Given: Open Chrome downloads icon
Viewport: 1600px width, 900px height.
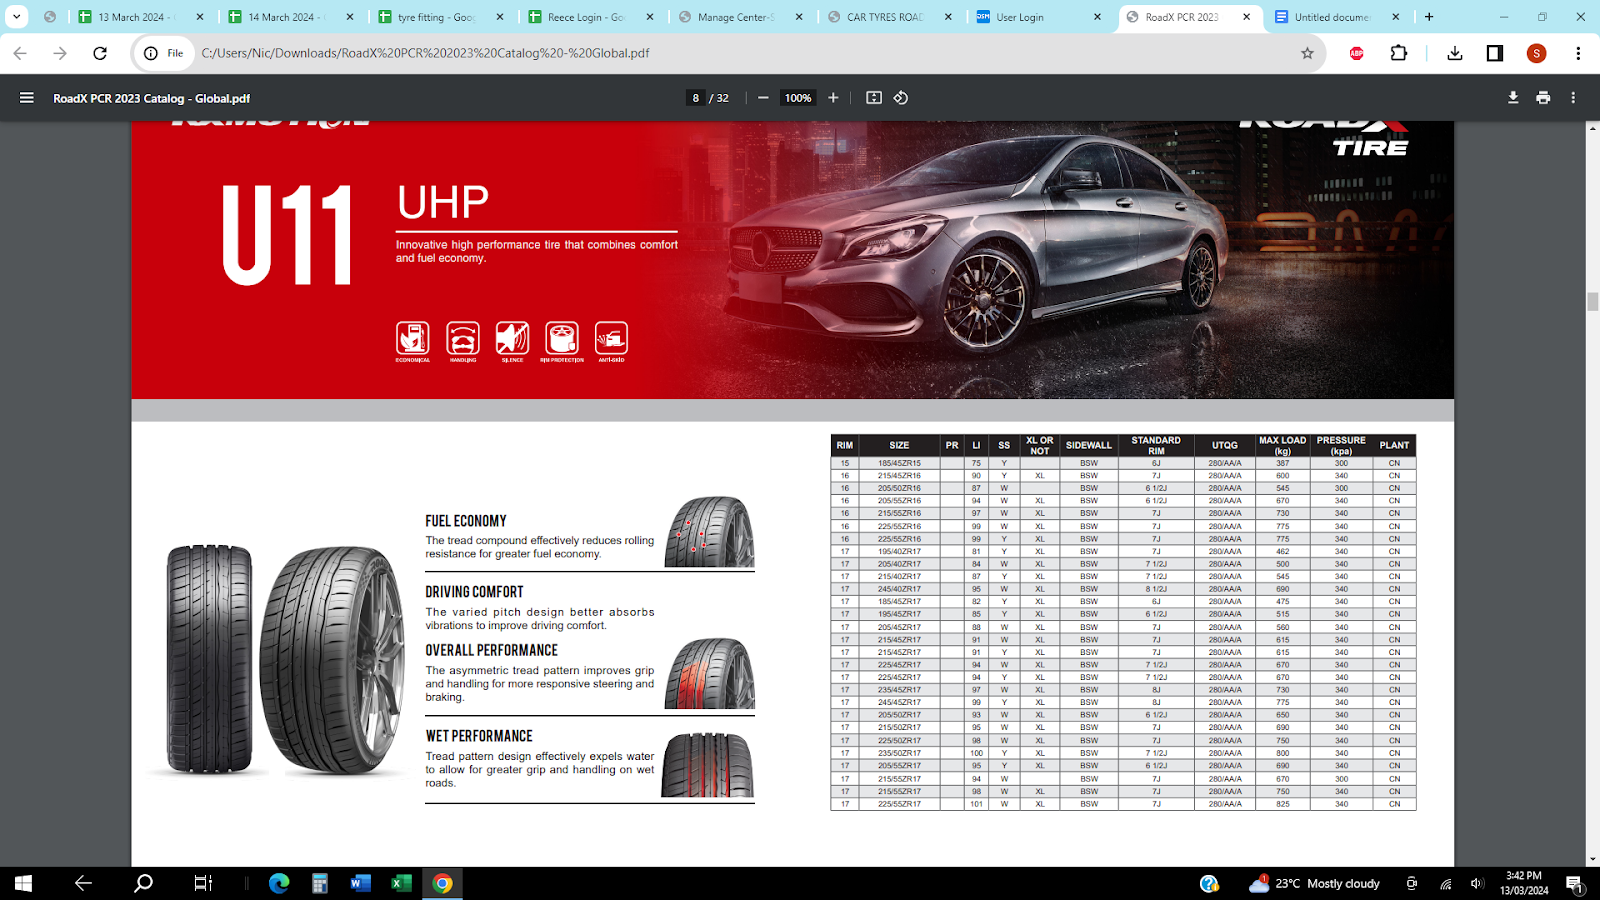Looking at the screenshot, I should click(x=1455, y=53).
